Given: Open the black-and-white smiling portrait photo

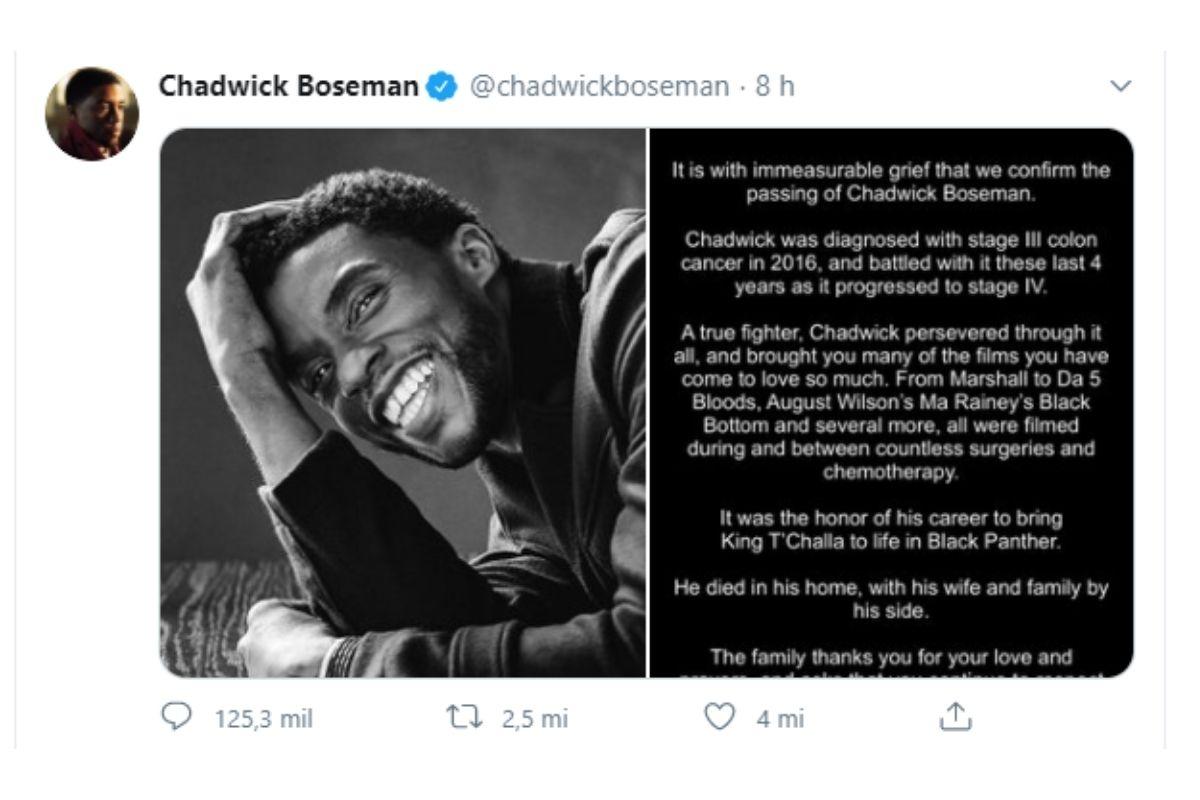Looking at the screenshot, I should point(403,403).
